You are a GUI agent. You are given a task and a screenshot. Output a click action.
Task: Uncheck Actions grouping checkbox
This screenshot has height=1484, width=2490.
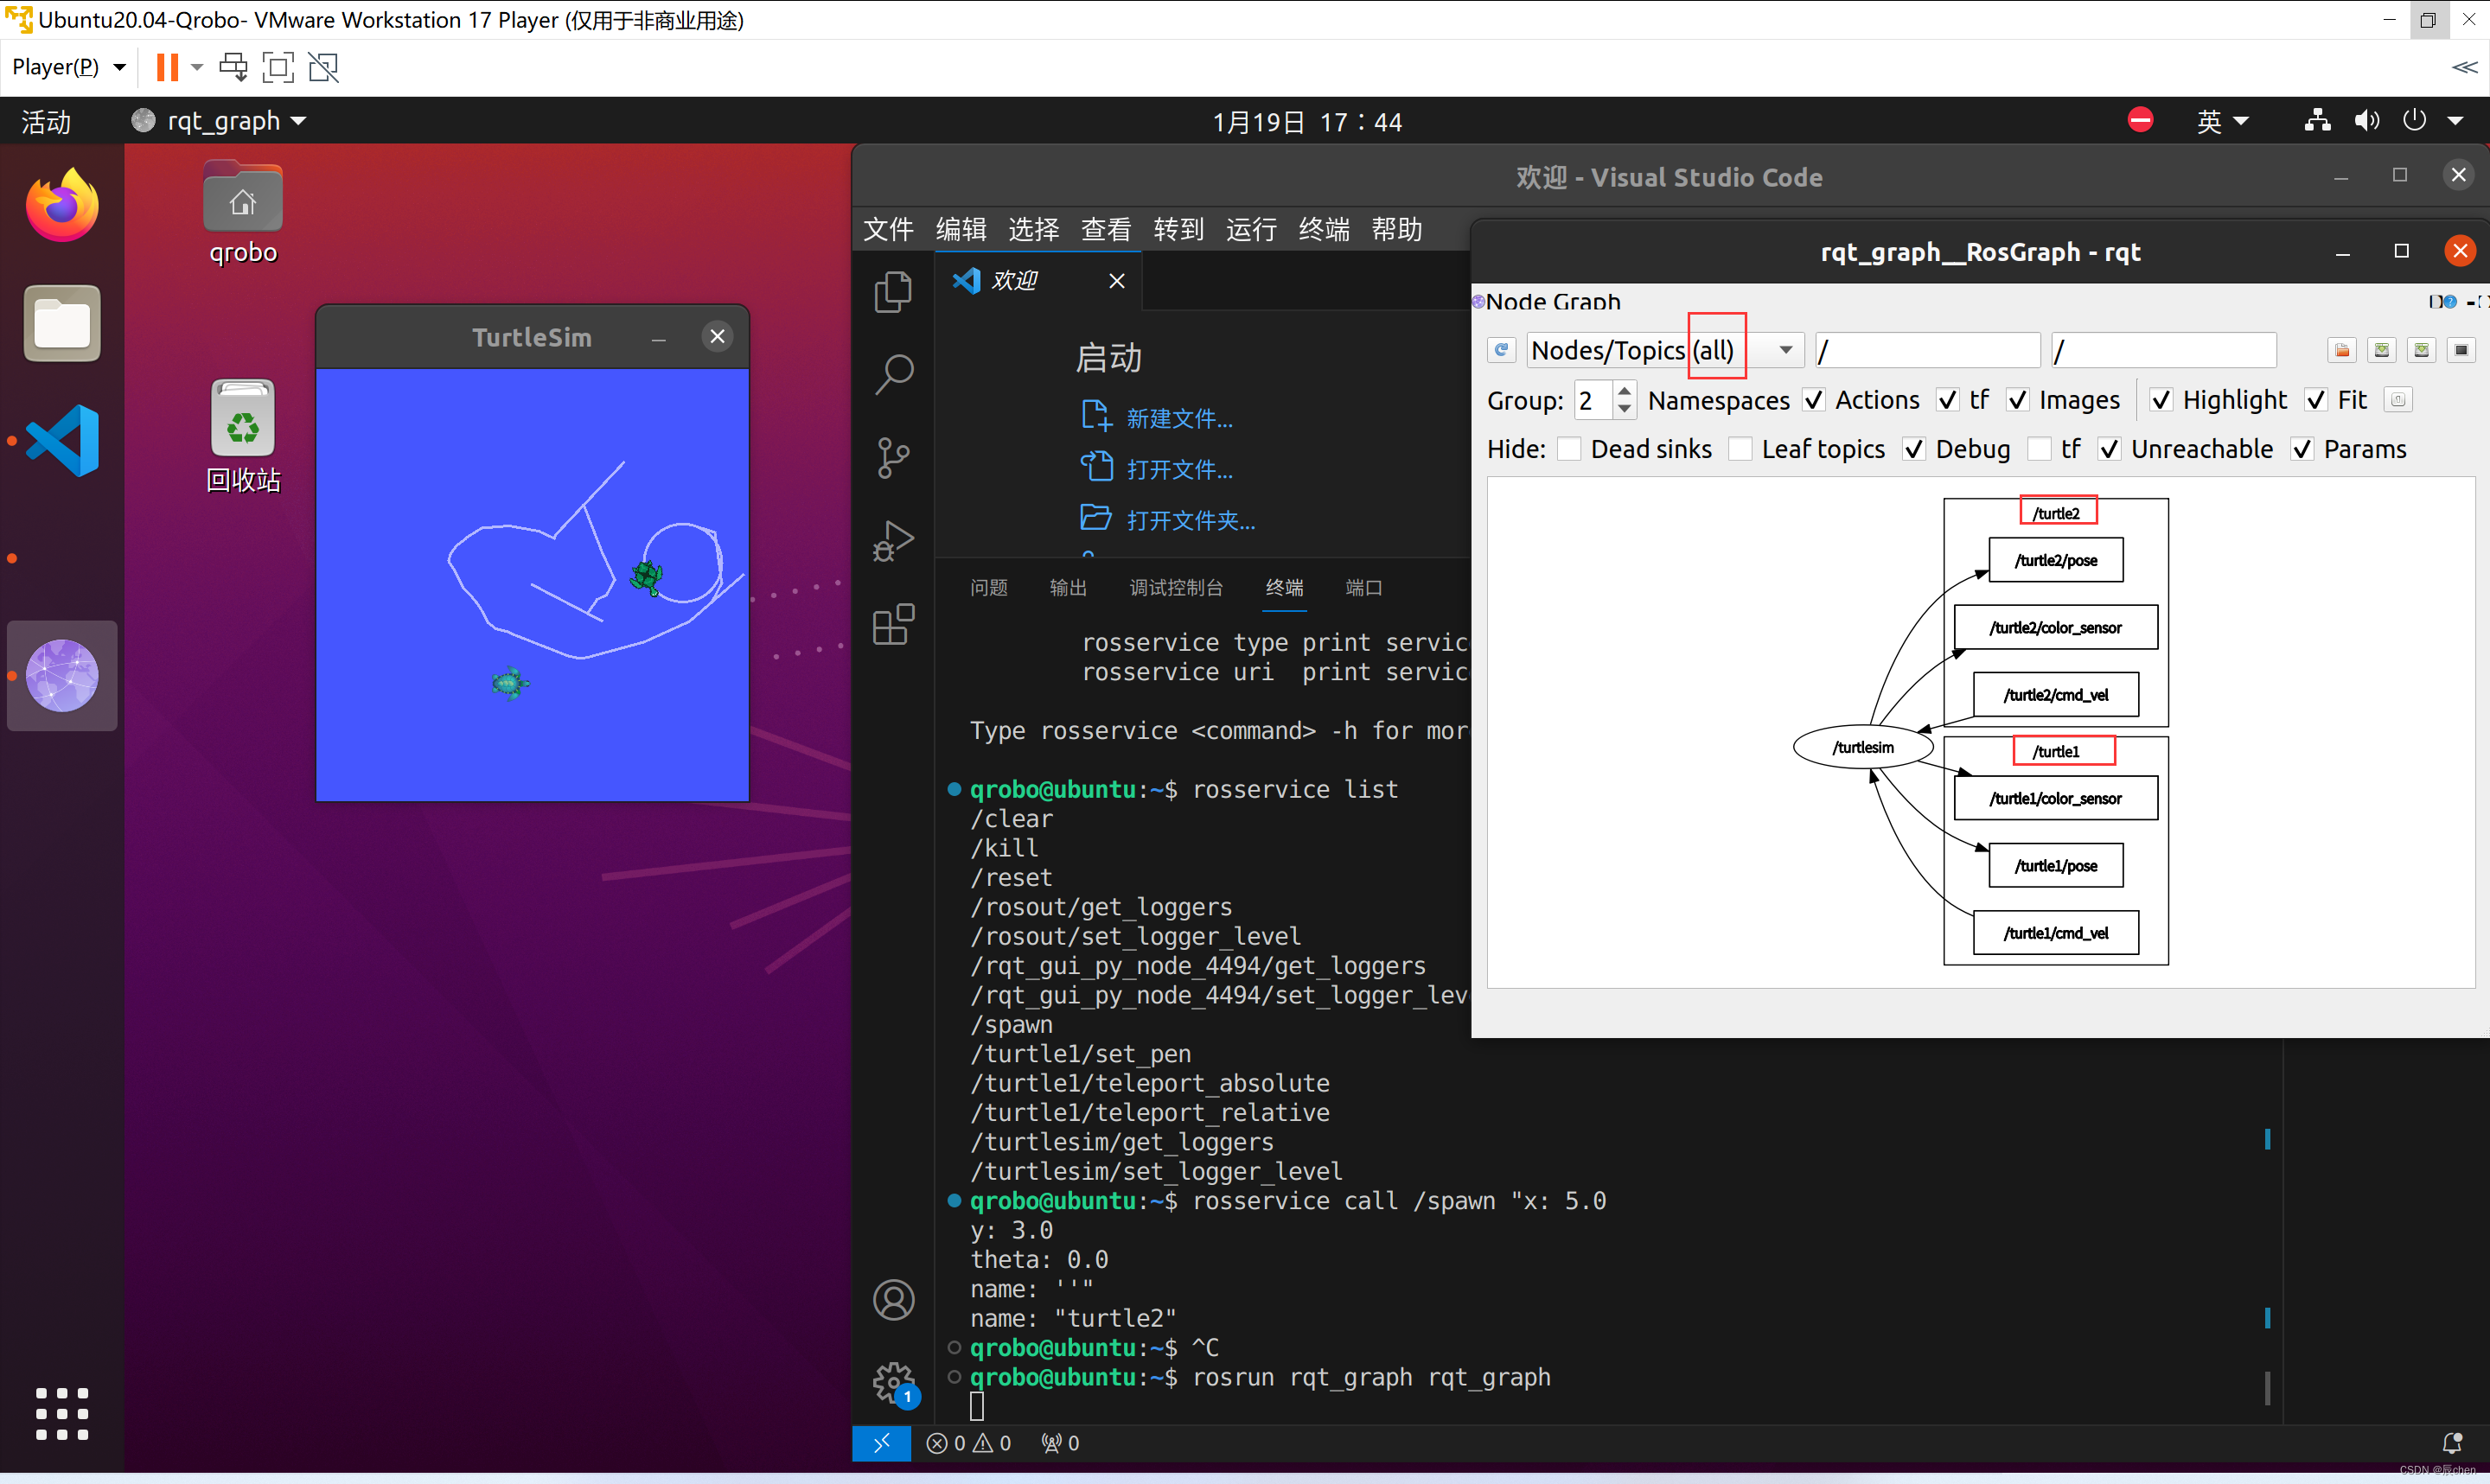pyautogui.click(x=1814, y=400)
